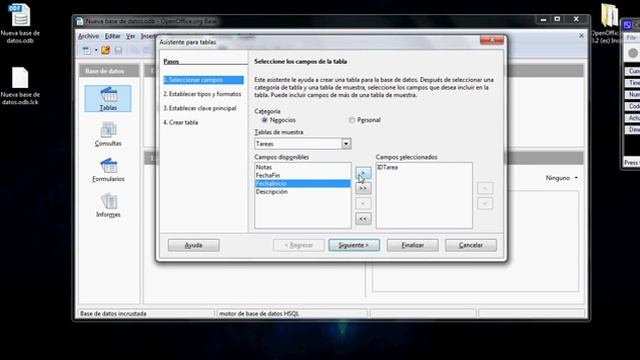Open the Archivo menu
The height and width of the screenshot is (360, 640).
coord(88,36)
